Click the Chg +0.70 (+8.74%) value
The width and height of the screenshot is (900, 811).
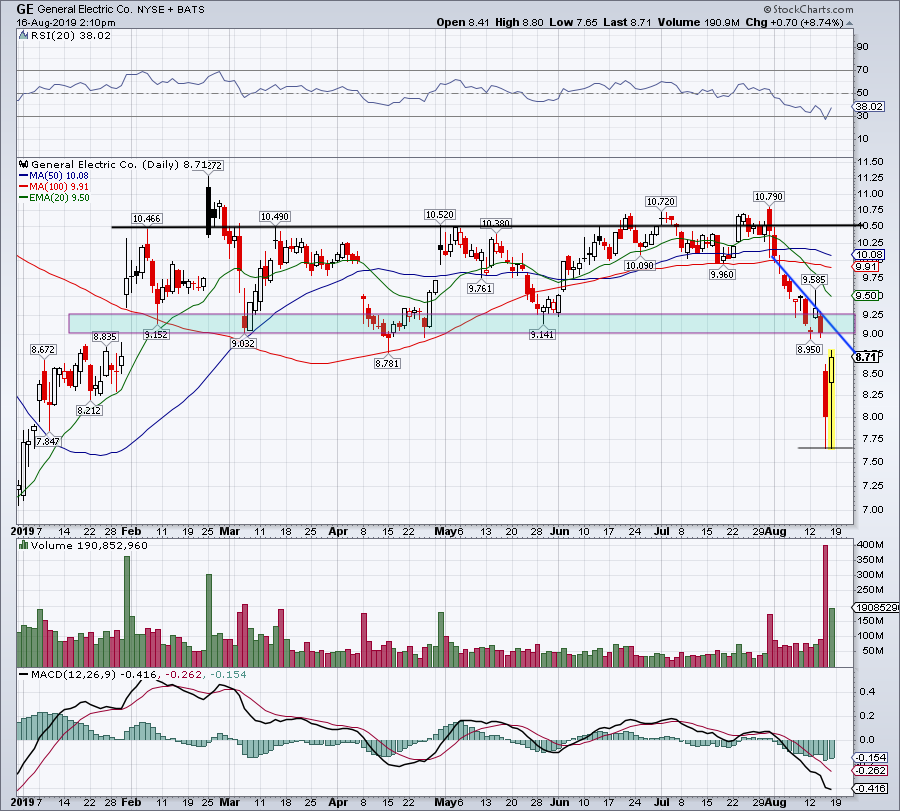(x=794, y=22)
